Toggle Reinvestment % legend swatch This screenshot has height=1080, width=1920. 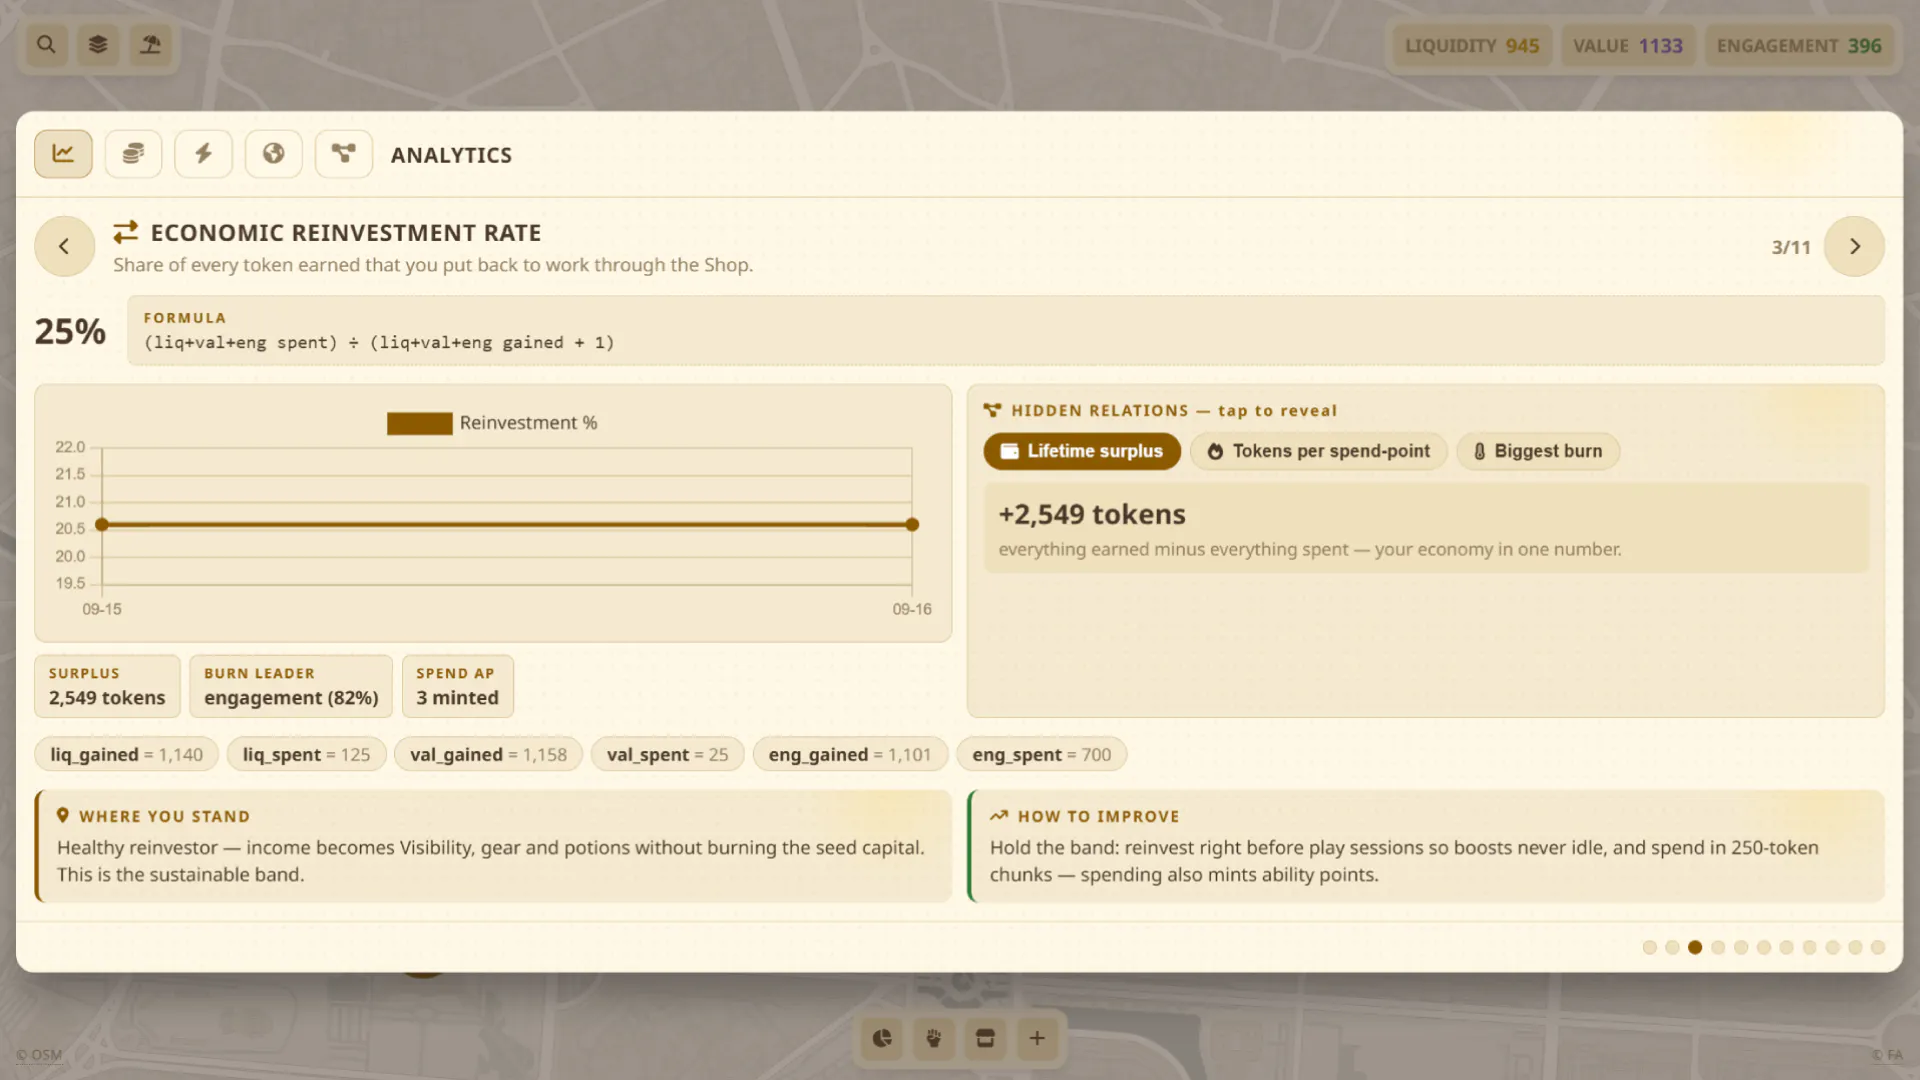[419, 423]
